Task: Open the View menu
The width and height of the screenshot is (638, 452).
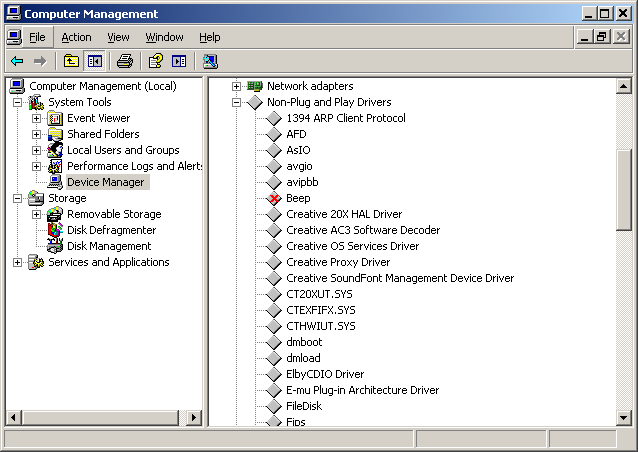Action: tap(118, 37)
